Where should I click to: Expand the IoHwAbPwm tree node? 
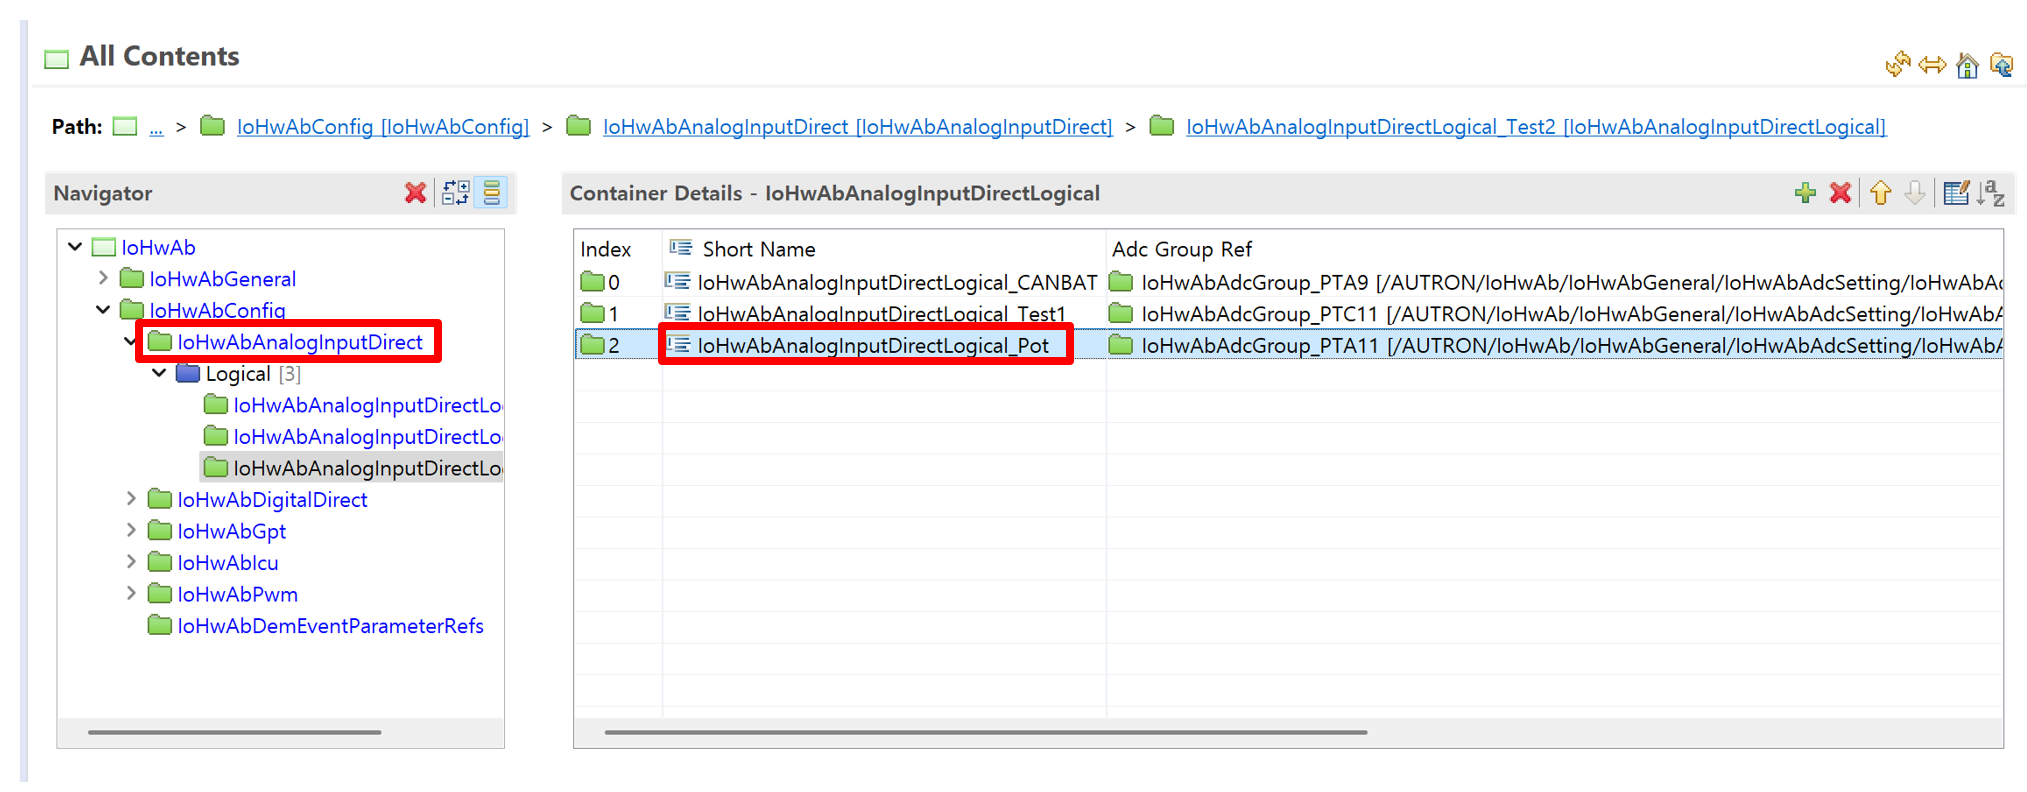[x=131, y=593]
